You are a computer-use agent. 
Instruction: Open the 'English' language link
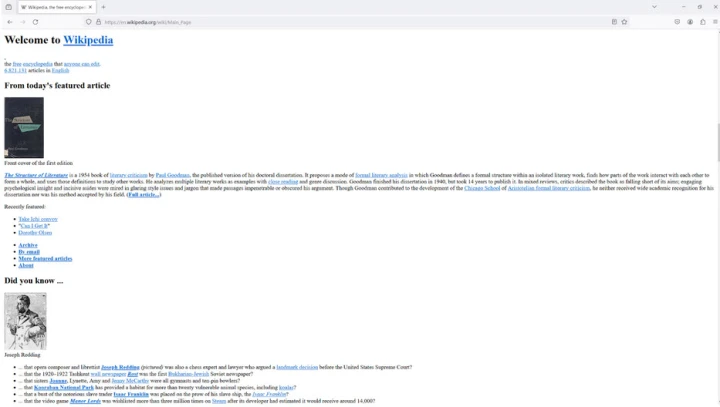tap(60, 70)
